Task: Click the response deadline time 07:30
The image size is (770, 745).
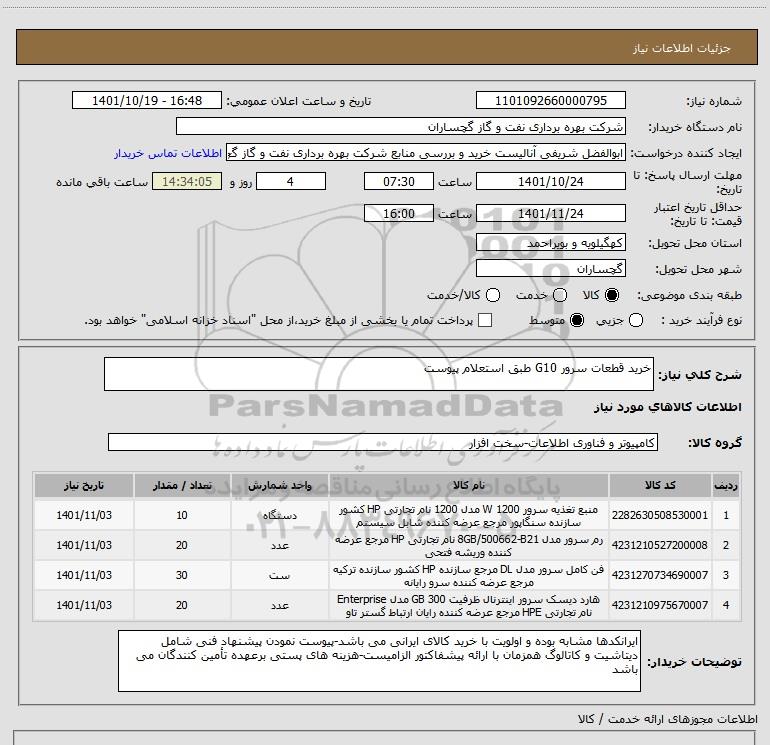Action: click(399, 181)
